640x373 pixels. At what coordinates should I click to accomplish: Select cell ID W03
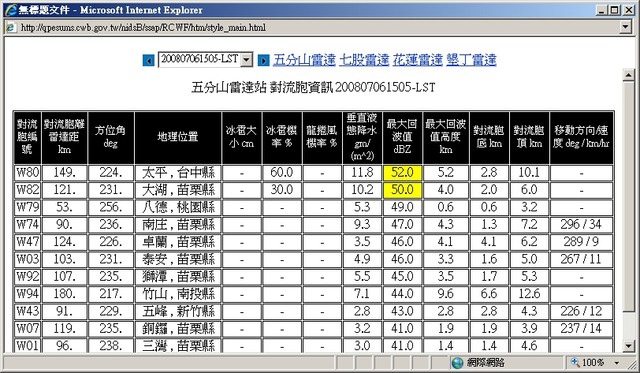27,259
